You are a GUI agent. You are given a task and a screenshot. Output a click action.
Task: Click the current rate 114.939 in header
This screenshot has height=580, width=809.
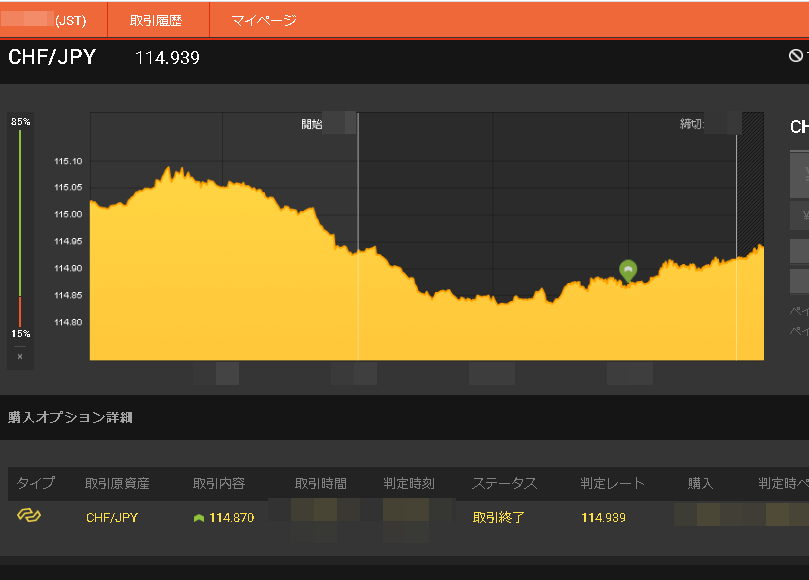point(167,58)
